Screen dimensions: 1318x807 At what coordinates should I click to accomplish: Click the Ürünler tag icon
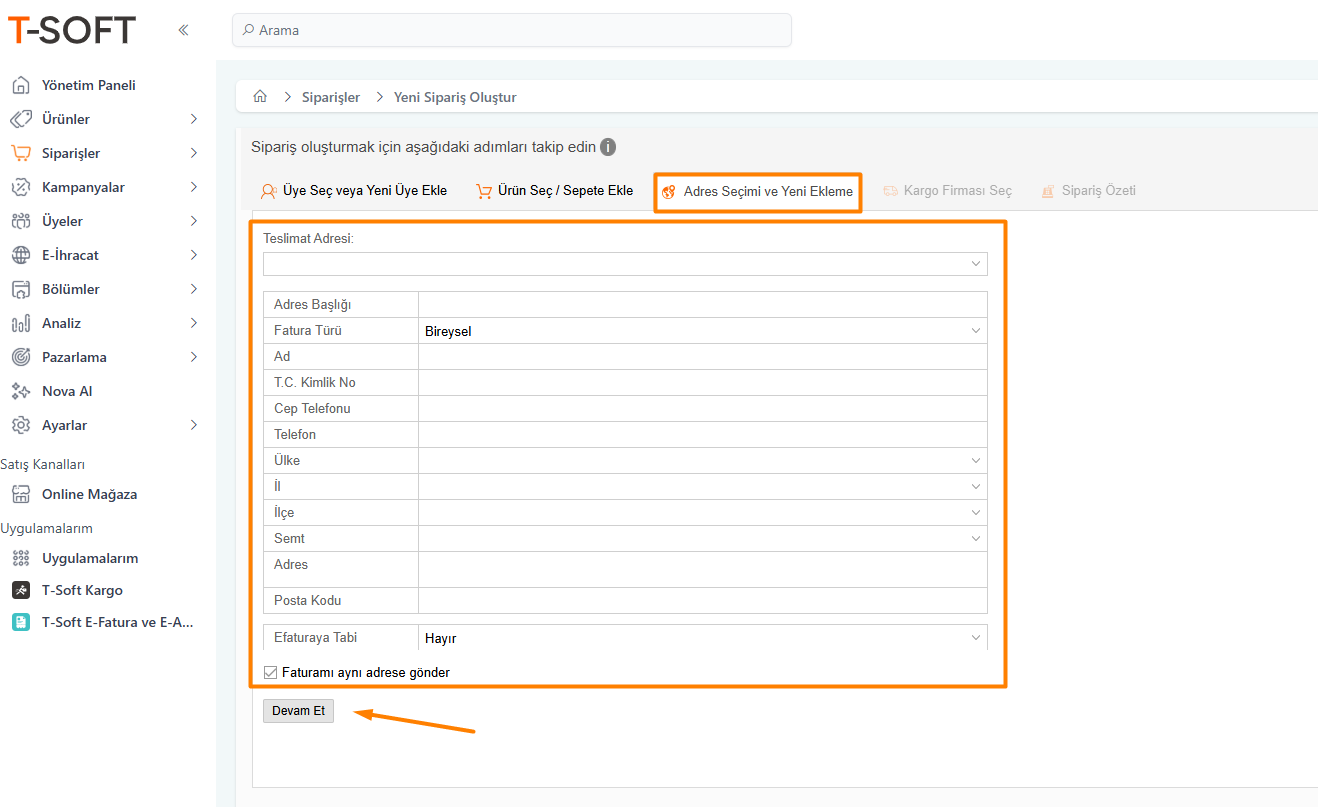[x=21, y=119]
